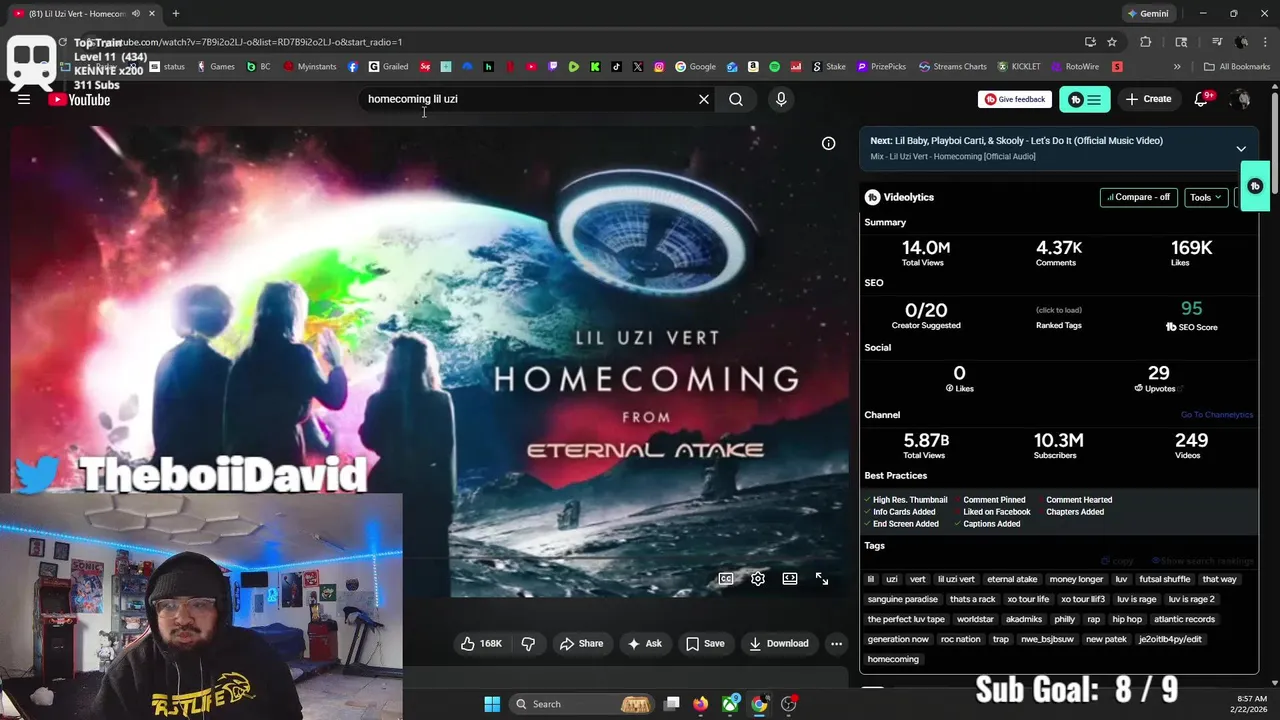Select the 'lil uzi vert' tag
This screenshot has height=720, width=1280.
(956, 579)
